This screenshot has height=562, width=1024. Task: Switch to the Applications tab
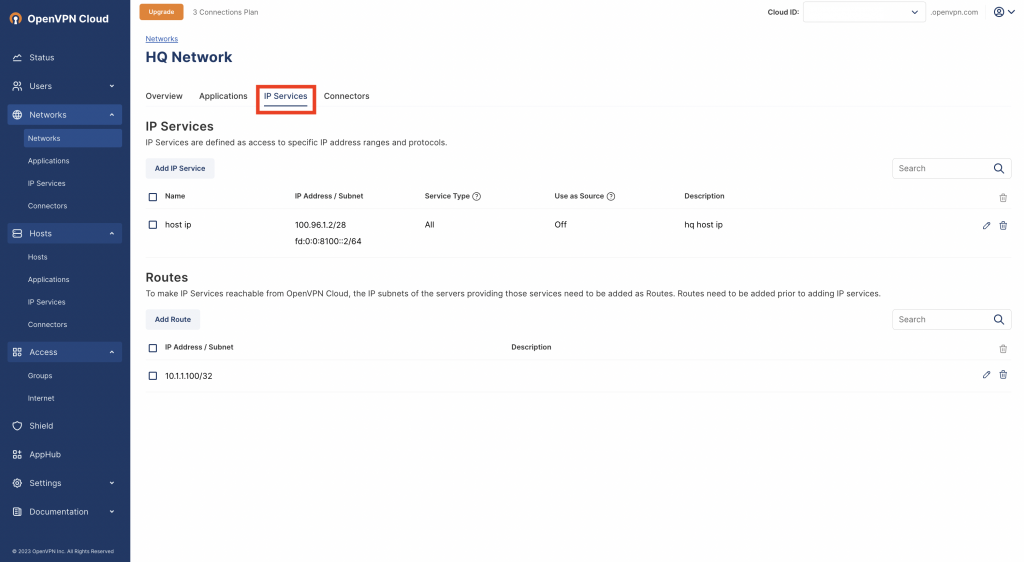pyautogui.click(x=223, y=96)
